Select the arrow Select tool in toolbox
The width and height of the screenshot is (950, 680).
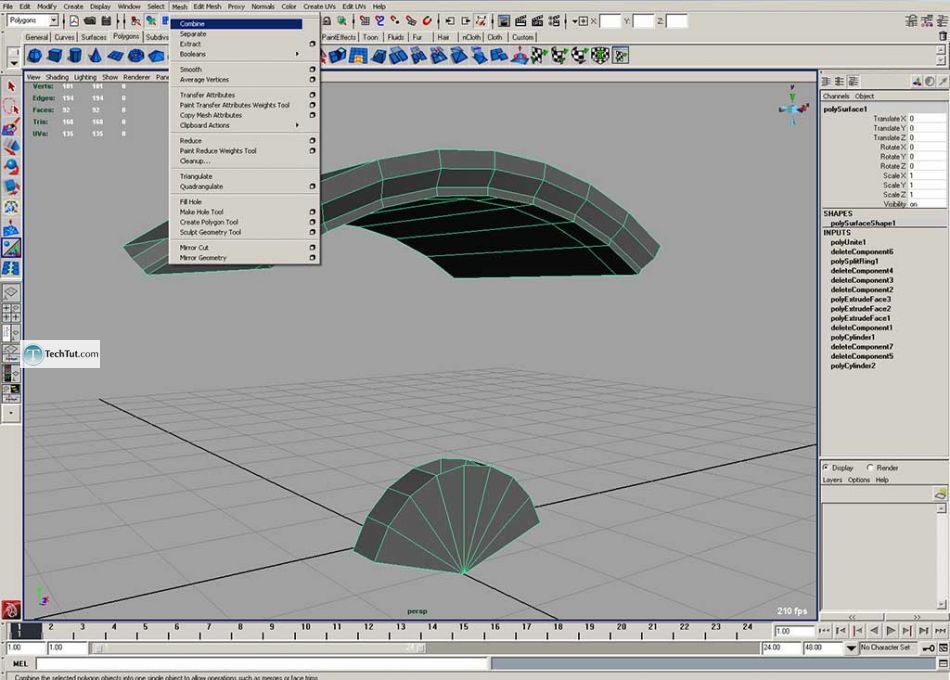(x=11, y=88)
